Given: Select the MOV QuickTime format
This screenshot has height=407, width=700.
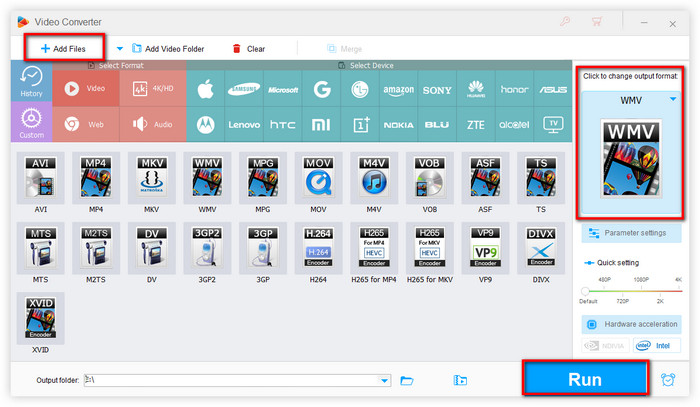Looking at the screenshot, I should click(x=318, y=178).
